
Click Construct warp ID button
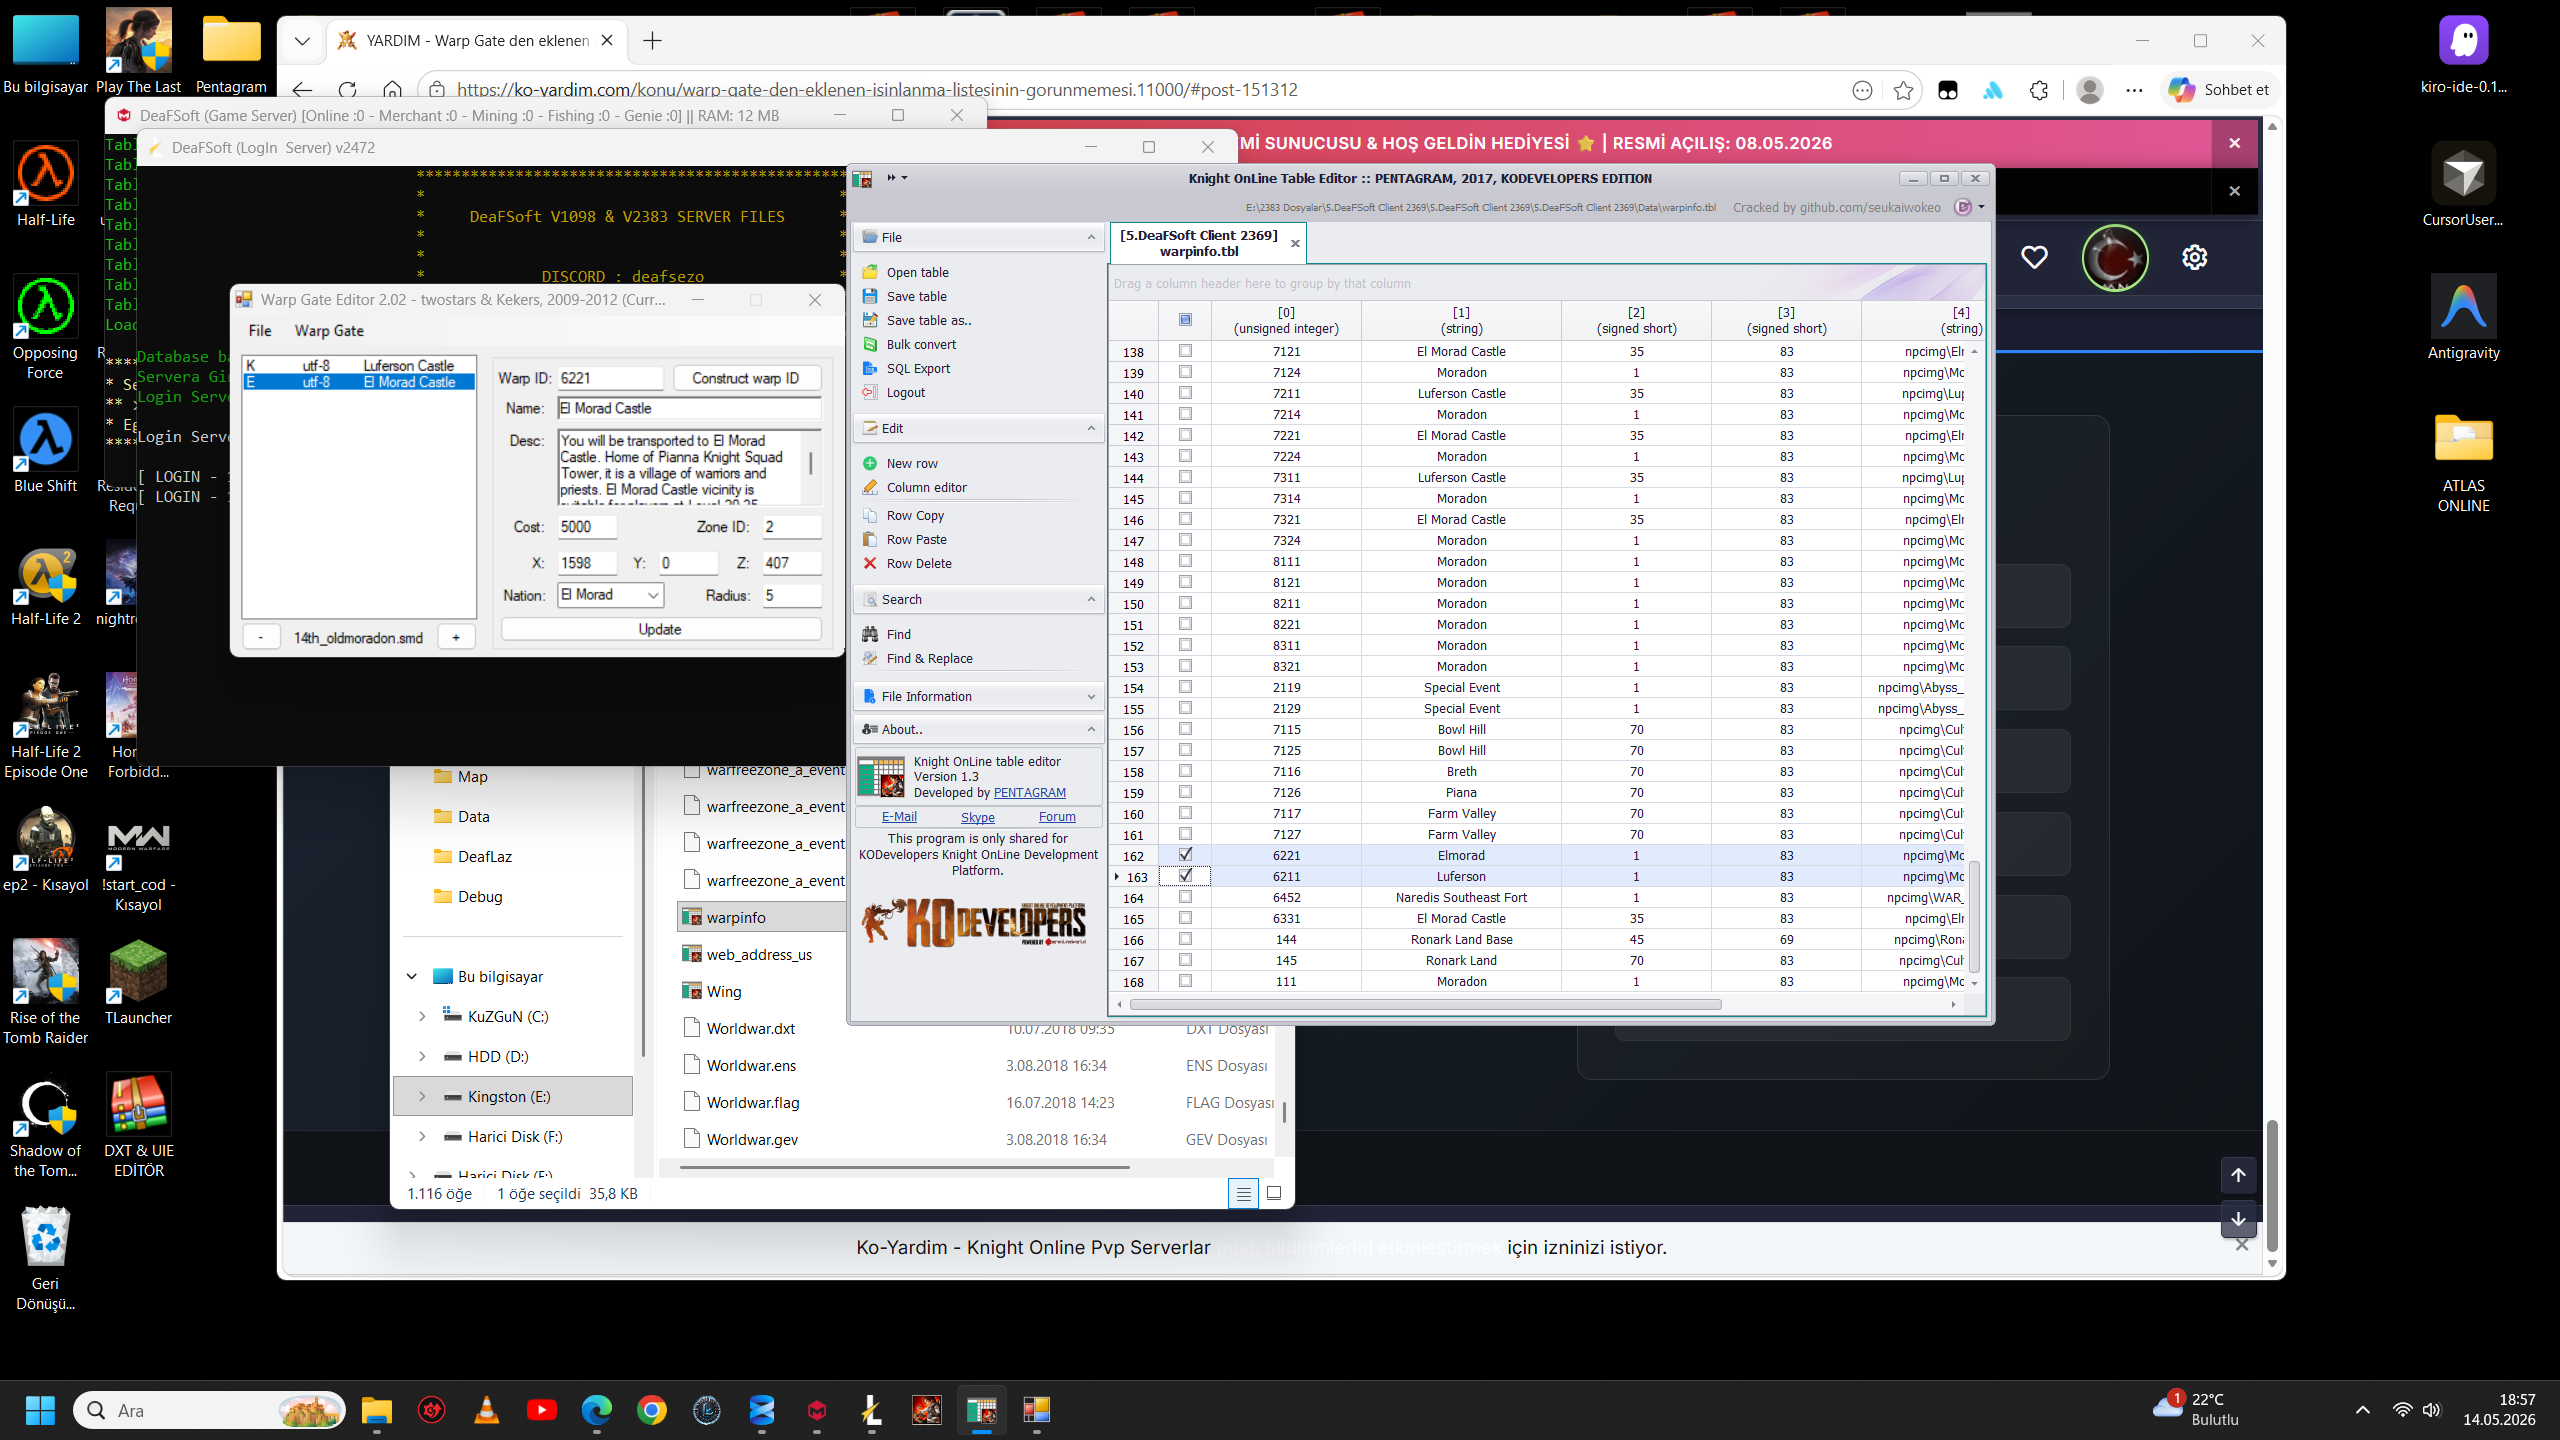pyautogui.click(x=745, y=378)
